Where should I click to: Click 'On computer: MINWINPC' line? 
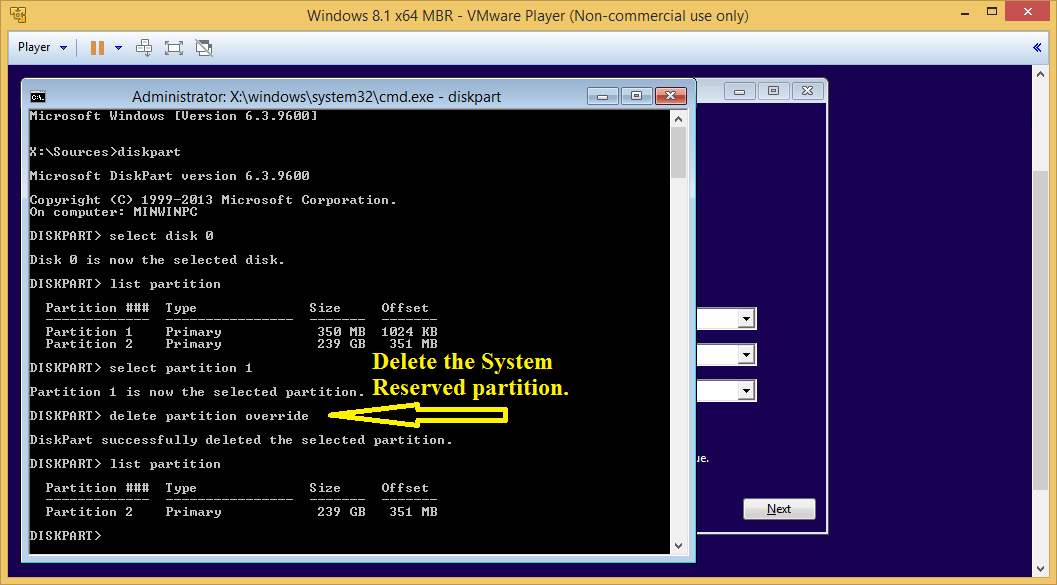(113, 212)
